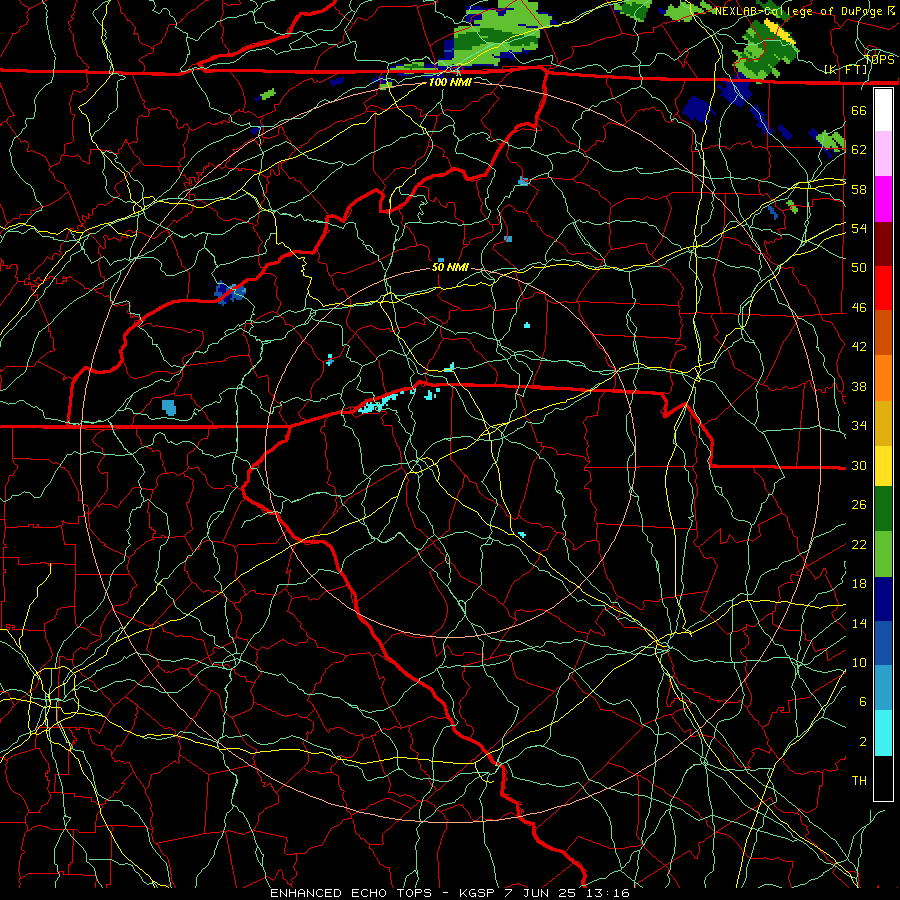Click the dark green legend swatch near 26
This screenshot has width=900, height=900.
[883, 509]
